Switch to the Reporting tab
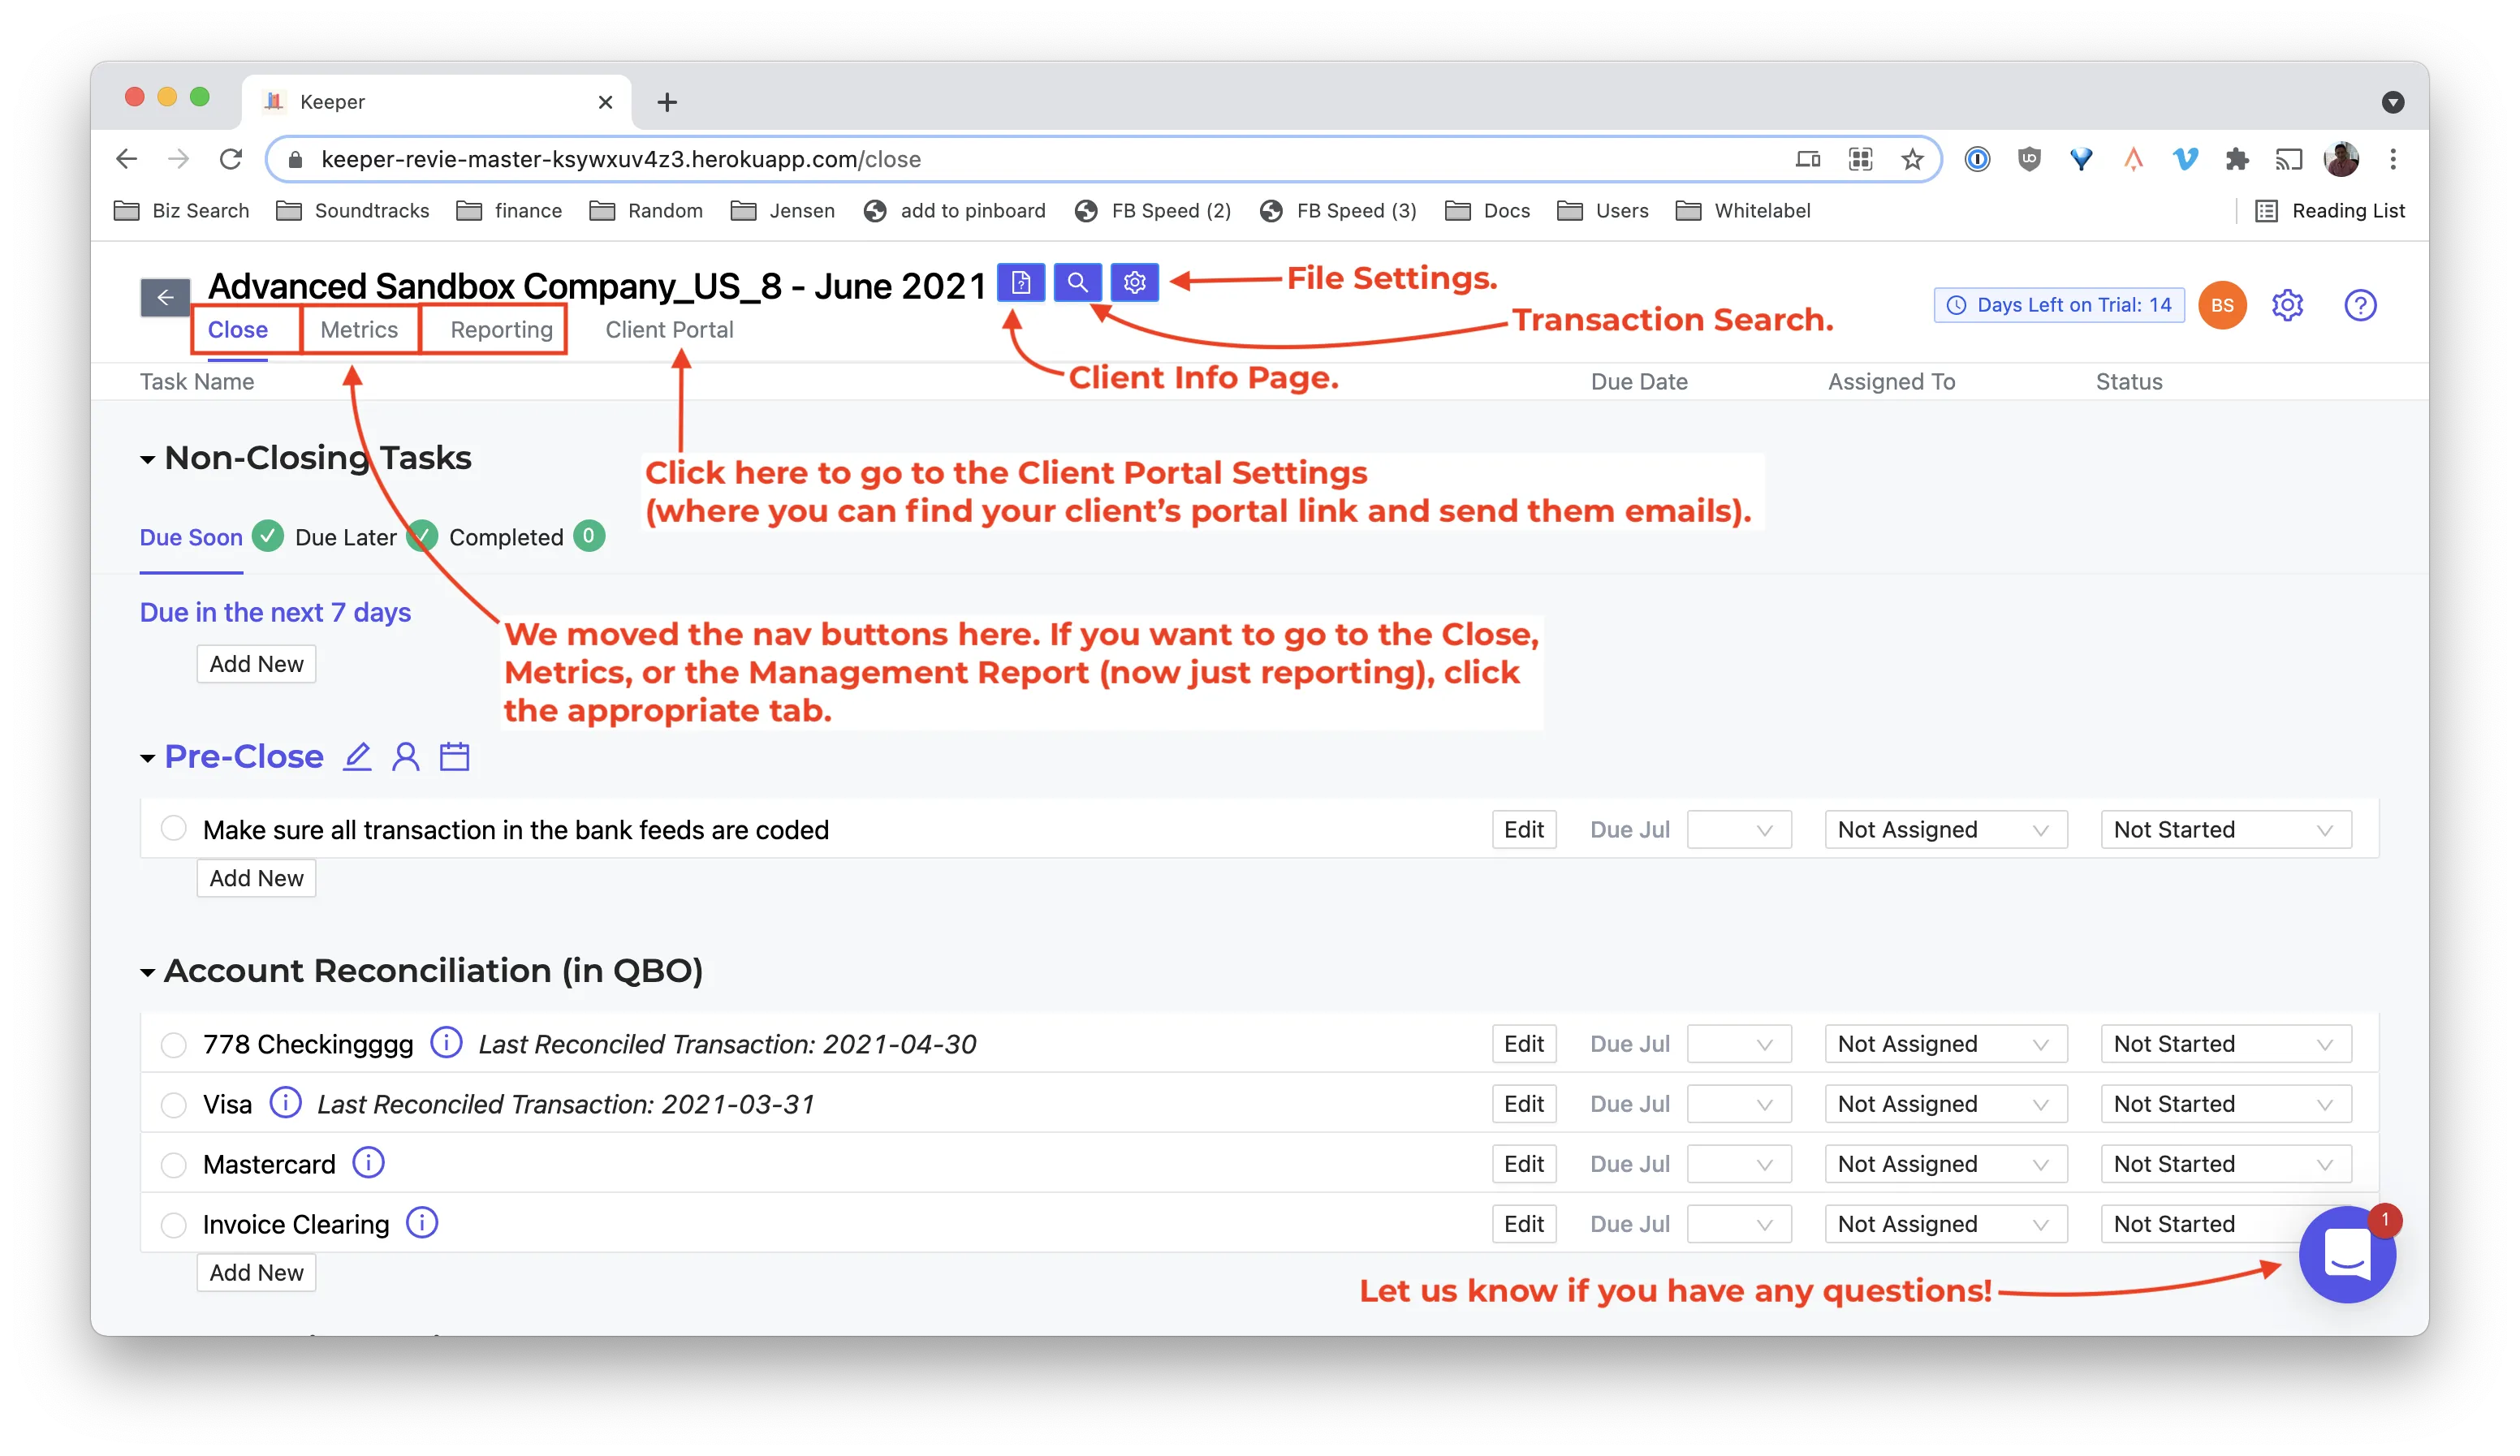 [501, 329]
